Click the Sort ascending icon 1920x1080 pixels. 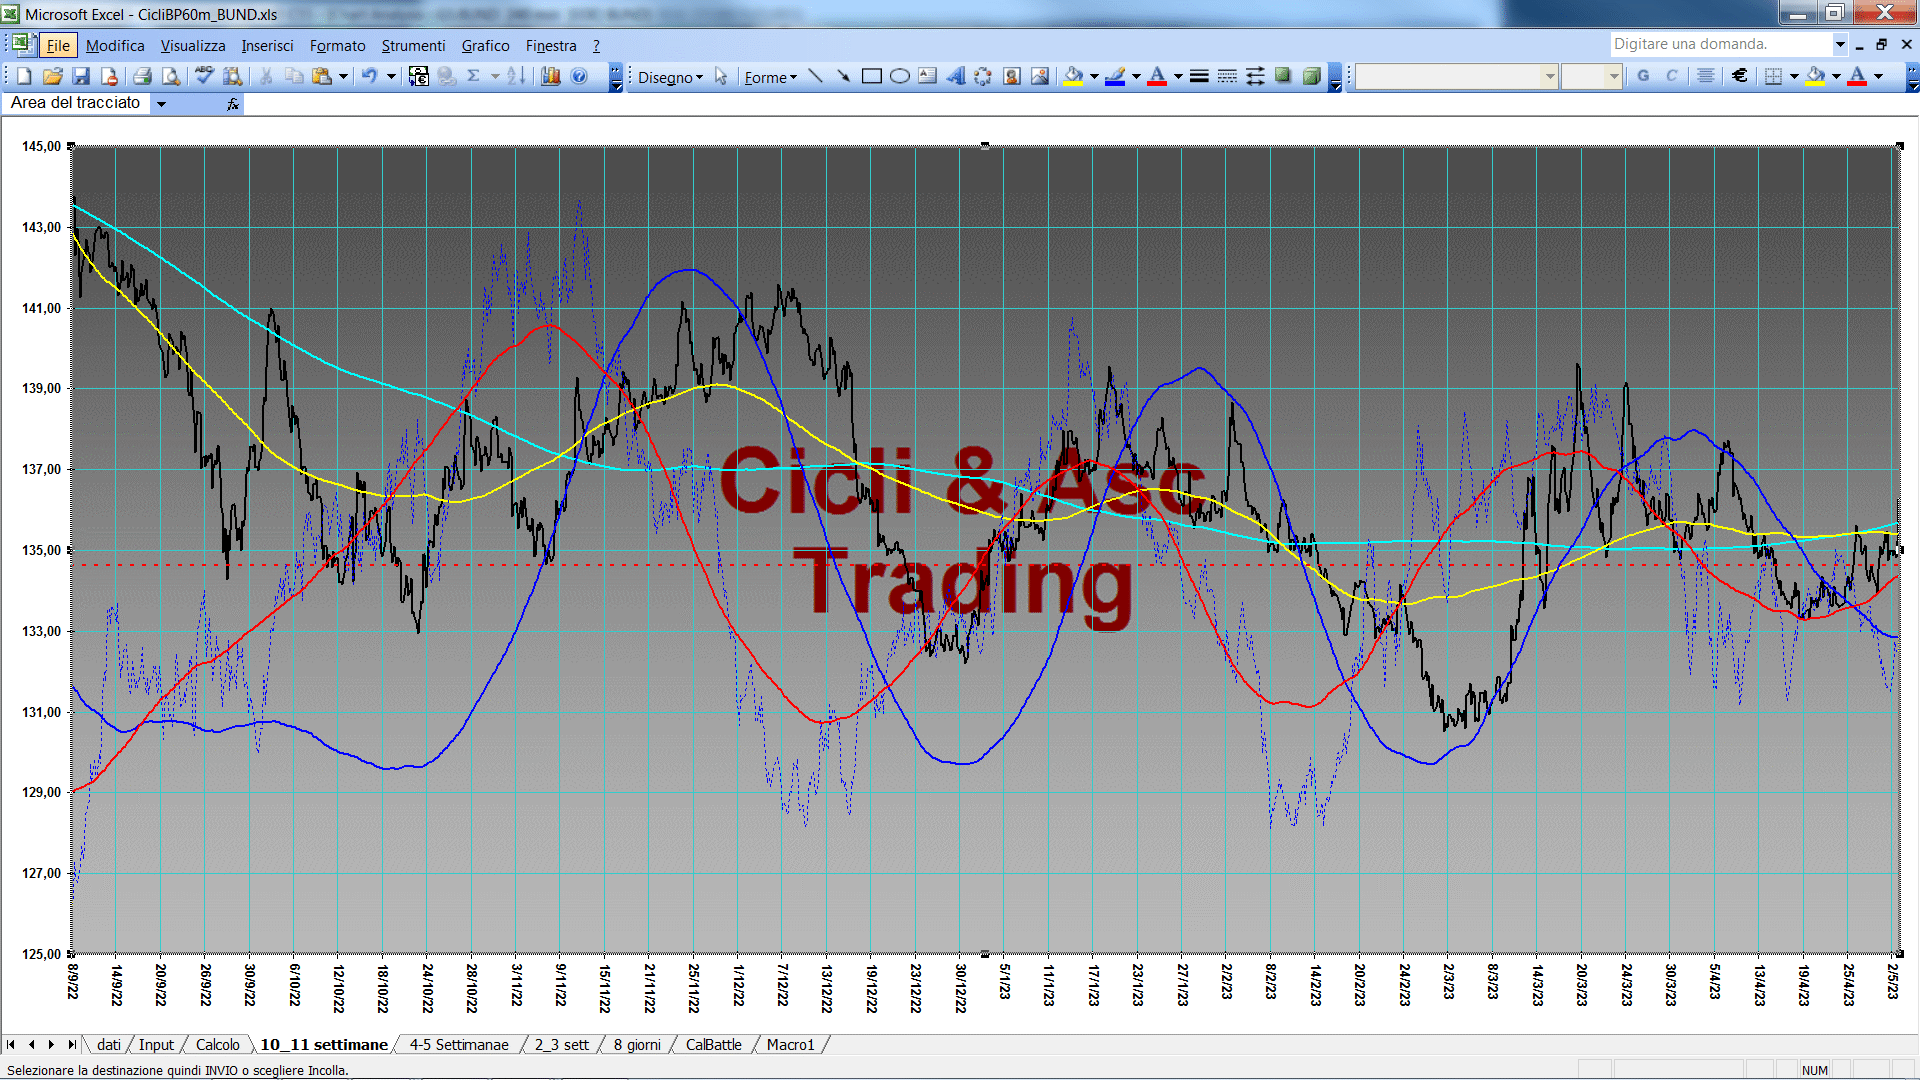point(516,76)
